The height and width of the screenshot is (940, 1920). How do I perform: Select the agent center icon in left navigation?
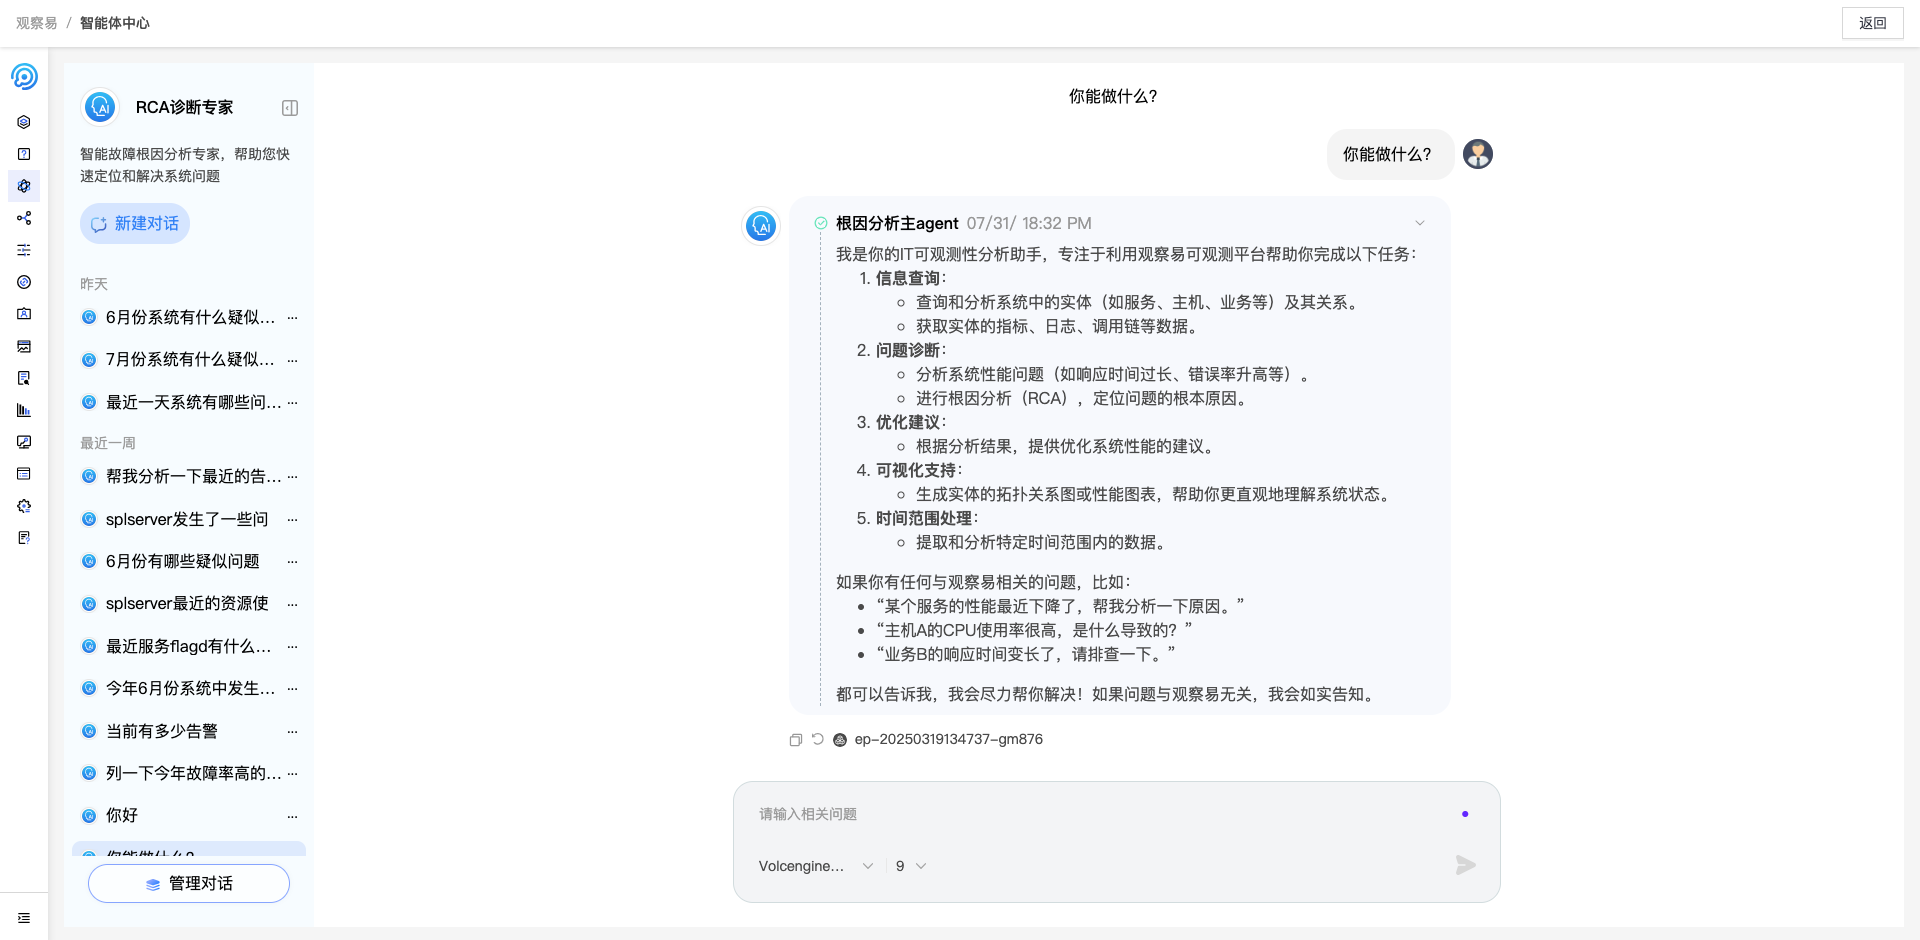pos(24,186)
